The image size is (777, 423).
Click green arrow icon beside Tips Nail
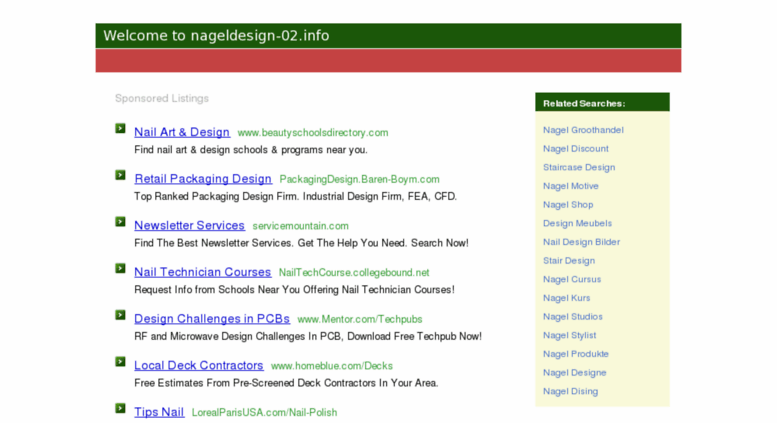click(120, 409)
